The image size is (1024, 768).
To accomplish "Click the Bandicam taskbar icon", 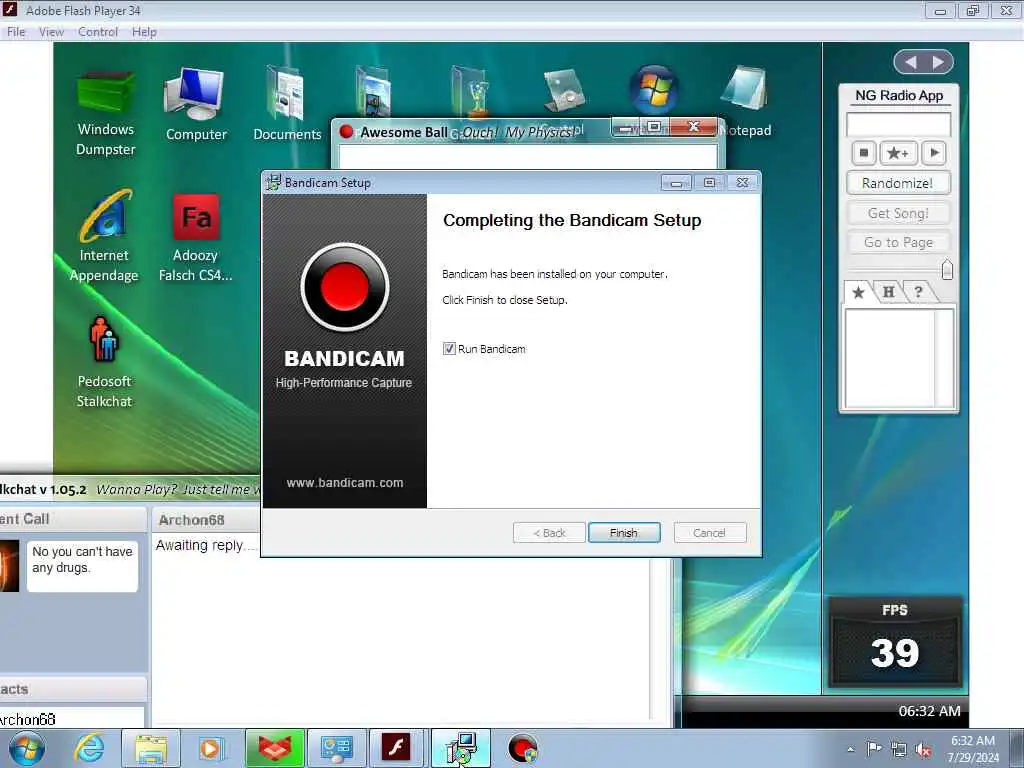I will [x=522, y=748].
